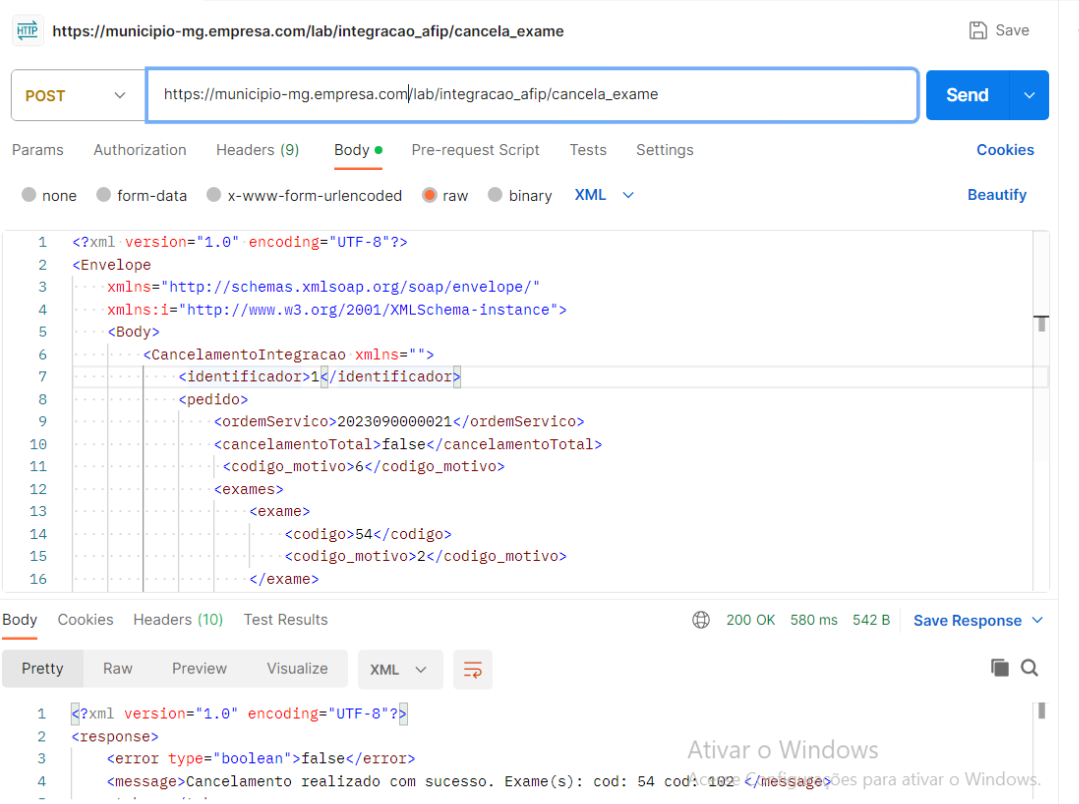Click the HTTP request type icon
The image size is (1079, 804).
coord(27,31)
